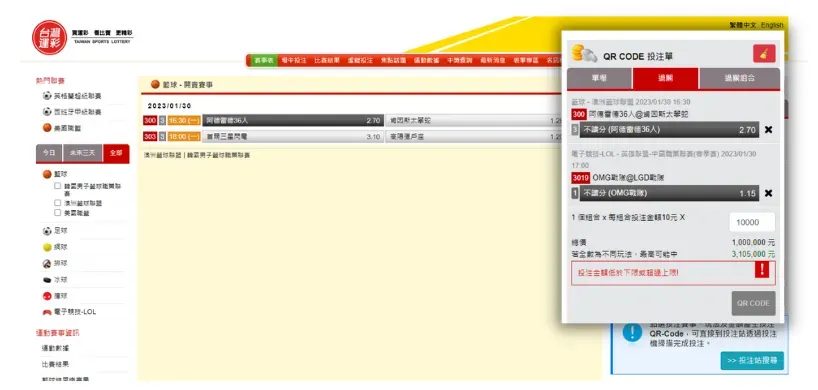Check the 韓國男子籃球職業聯賽 checkbox
The height and width of the screenshot is (390, 818).
pyautogui.click(x=58, y=186)
